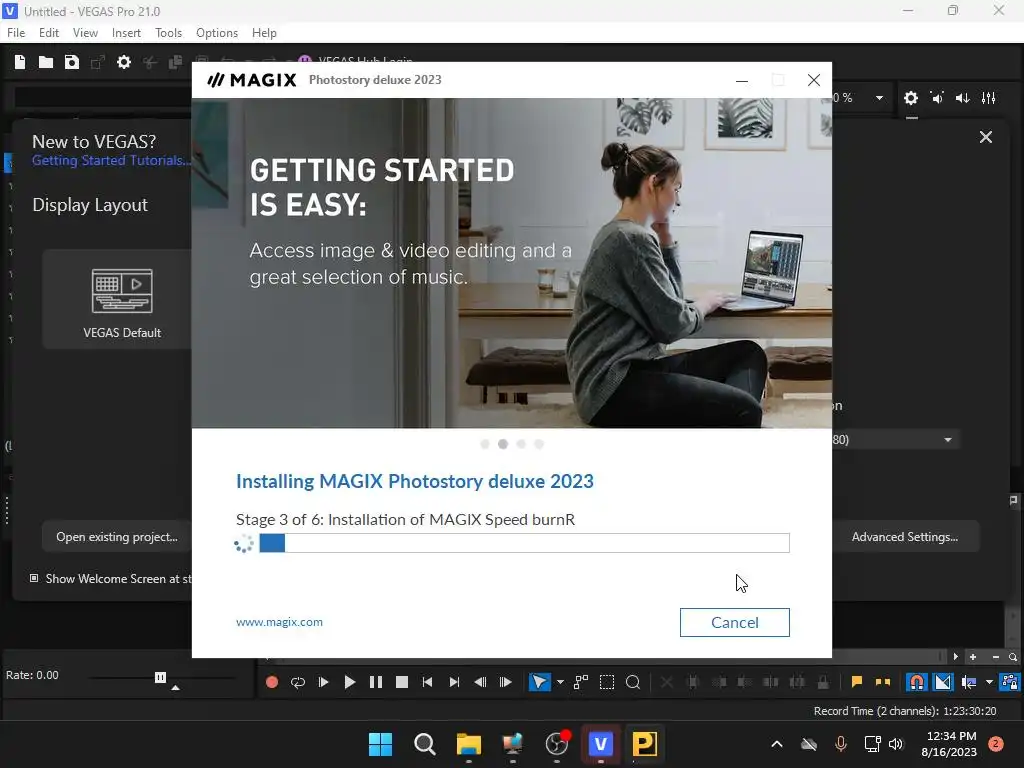This screenshot has height=768, width=1024.
Task: Open the View menu
Action: coord(85,33)
